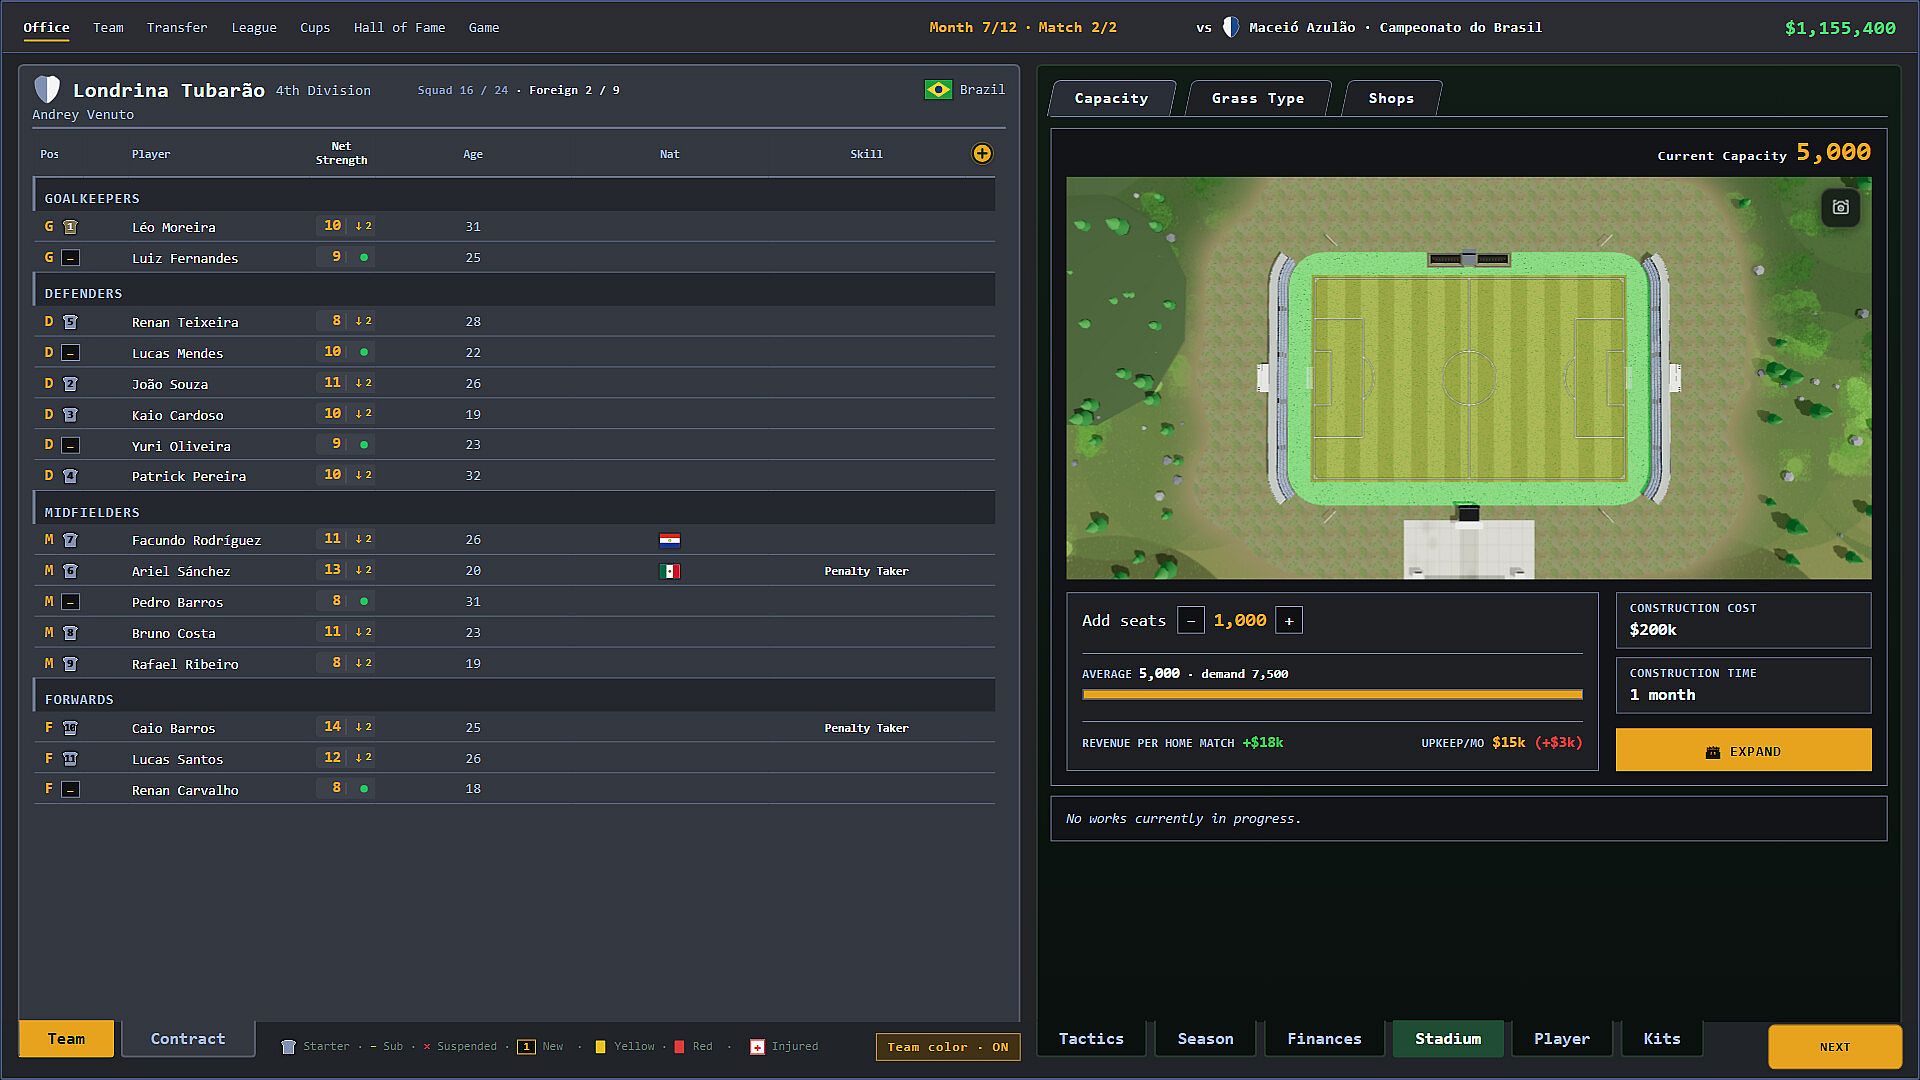The height and width of the screenshot is (1080, 1920).
Task: Click Caio Barros's starter shirt icon
Action: click(x=70, y=728)
